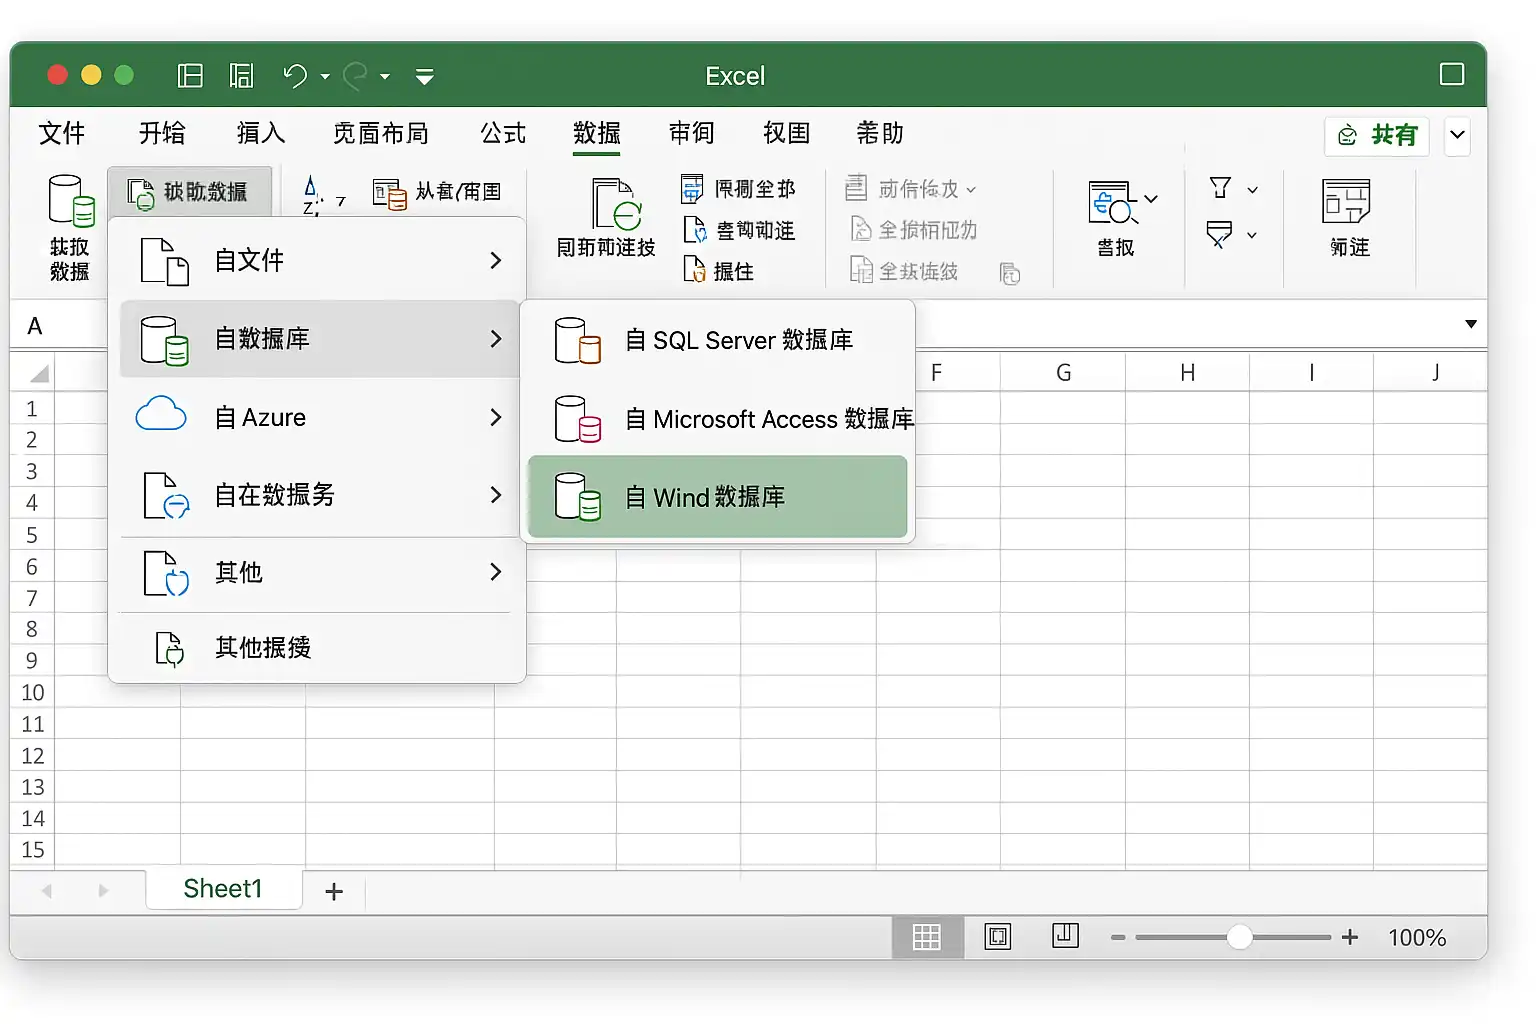The width and height of the screenshot is (1536, 1024).
Task: Switch to the 公式 ribbon tab
Action: pos(503,133)
